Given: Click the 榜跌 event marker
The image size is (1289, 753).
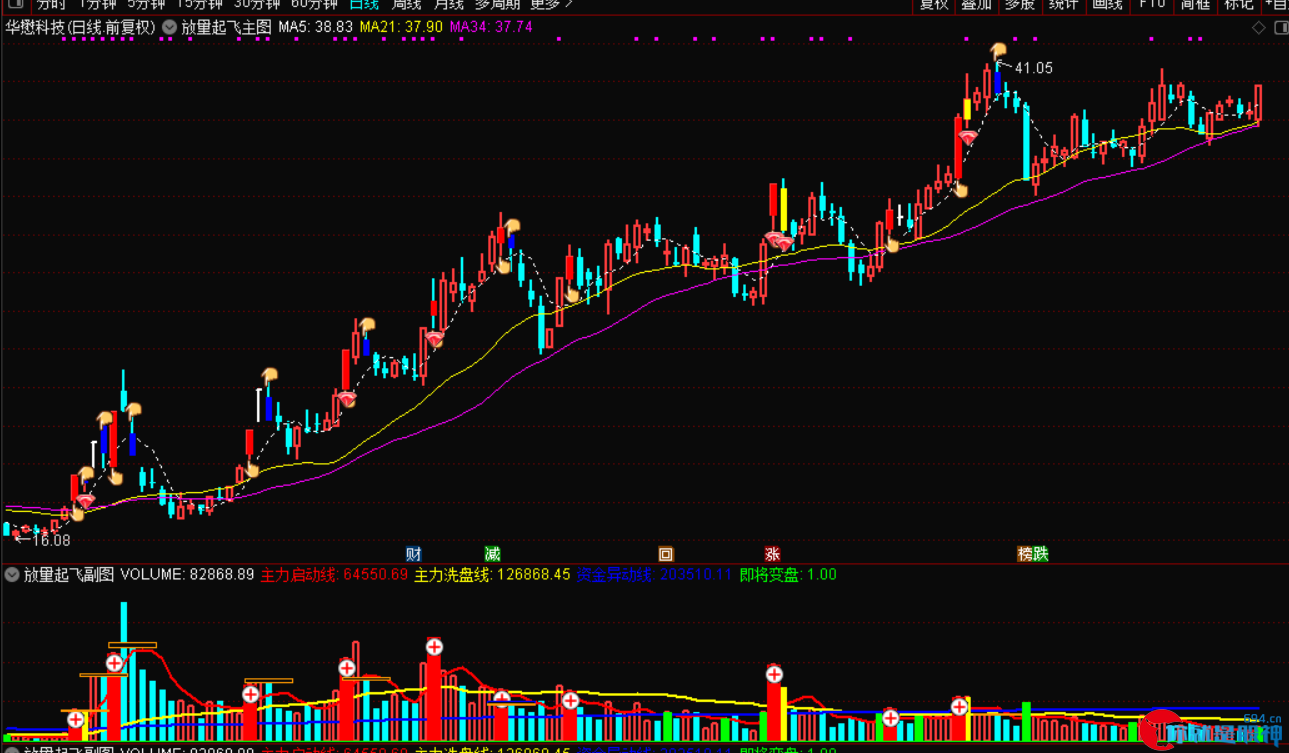Looking at the screenshot, I should tap(1033, 554).
